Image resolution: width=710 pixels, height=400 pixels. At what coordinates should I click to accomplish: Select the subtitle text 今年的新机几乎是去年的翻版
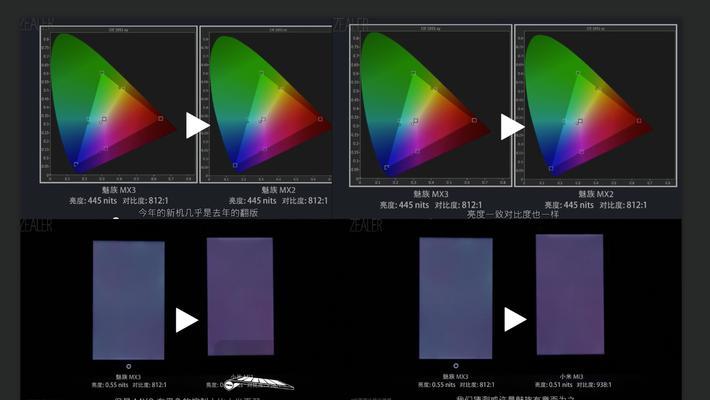tap(198, 212)
